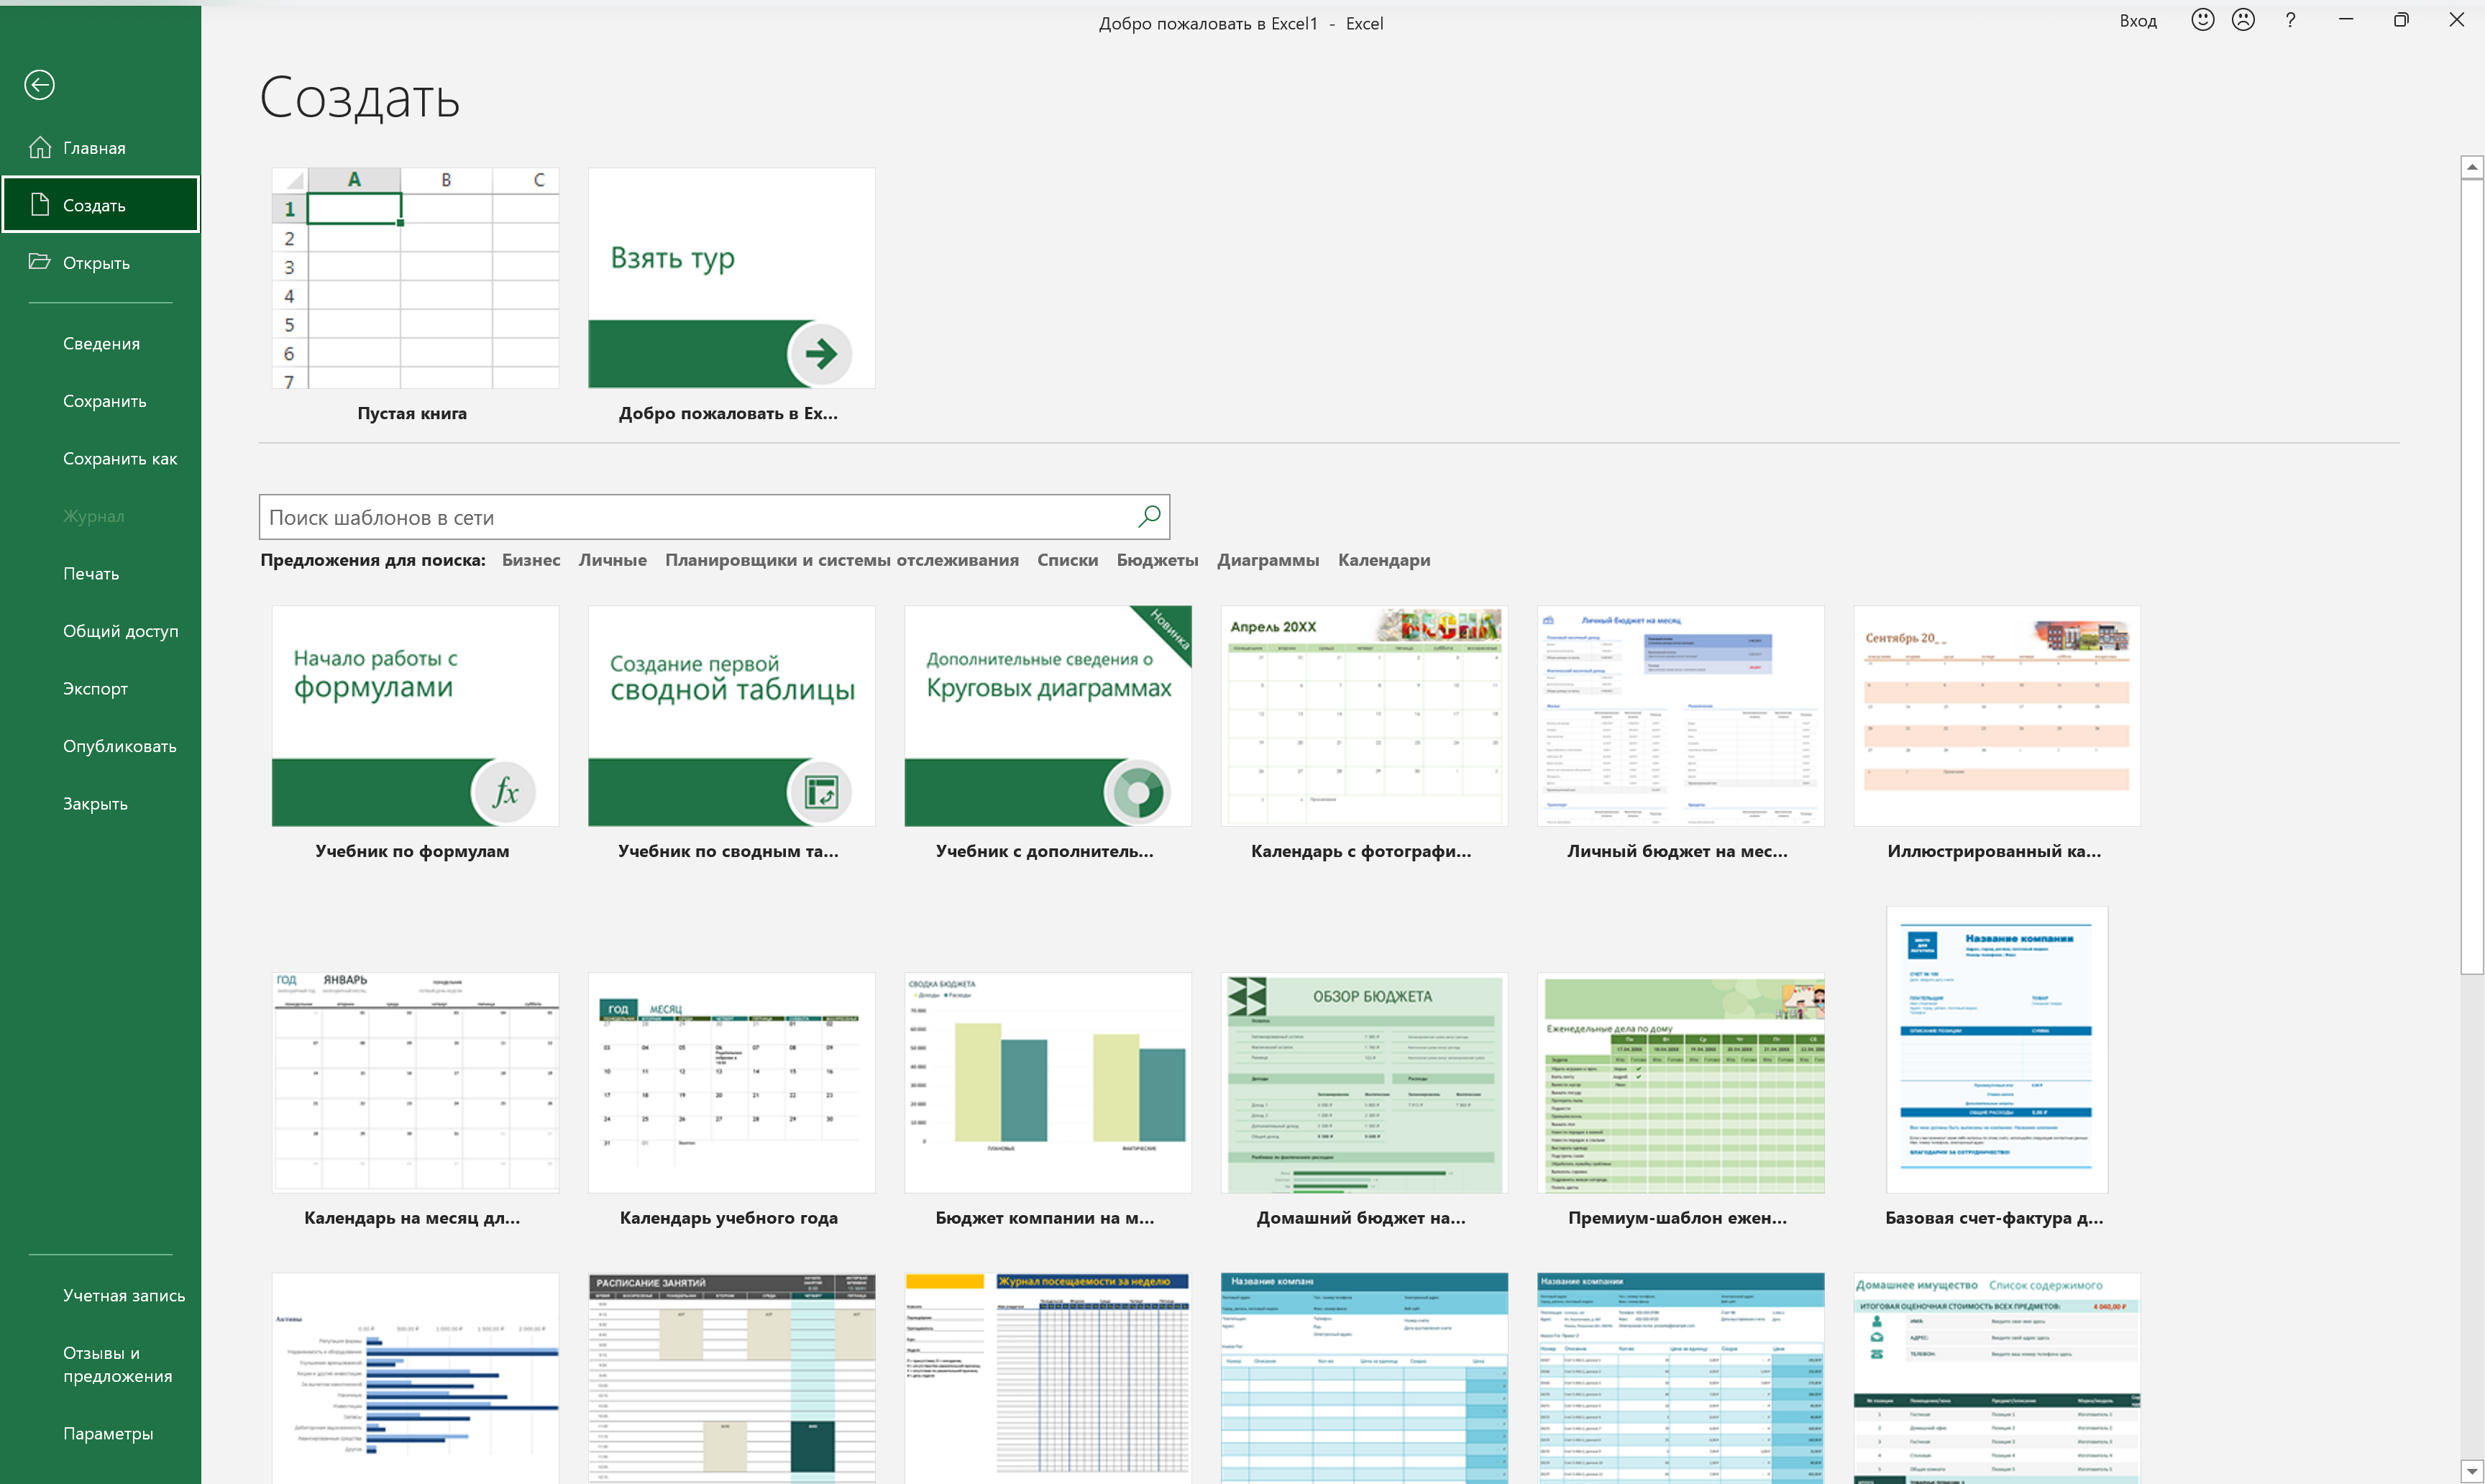Image resolution: width=2485 pixels, height=1484 pixels.
Task: Click the green arrow on Взять тур
Action: (820, 353)
